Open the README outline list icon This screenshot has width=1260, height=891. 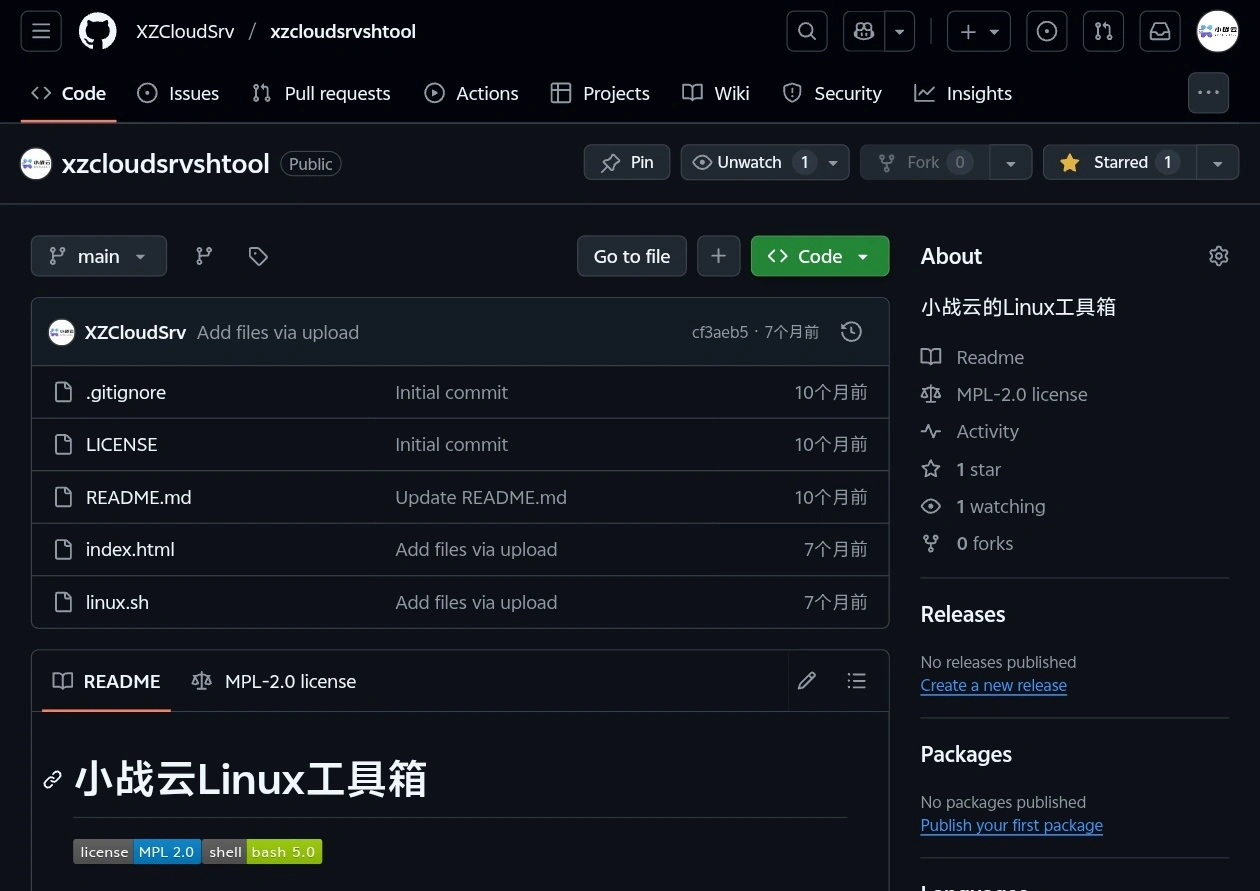point(856,680)
